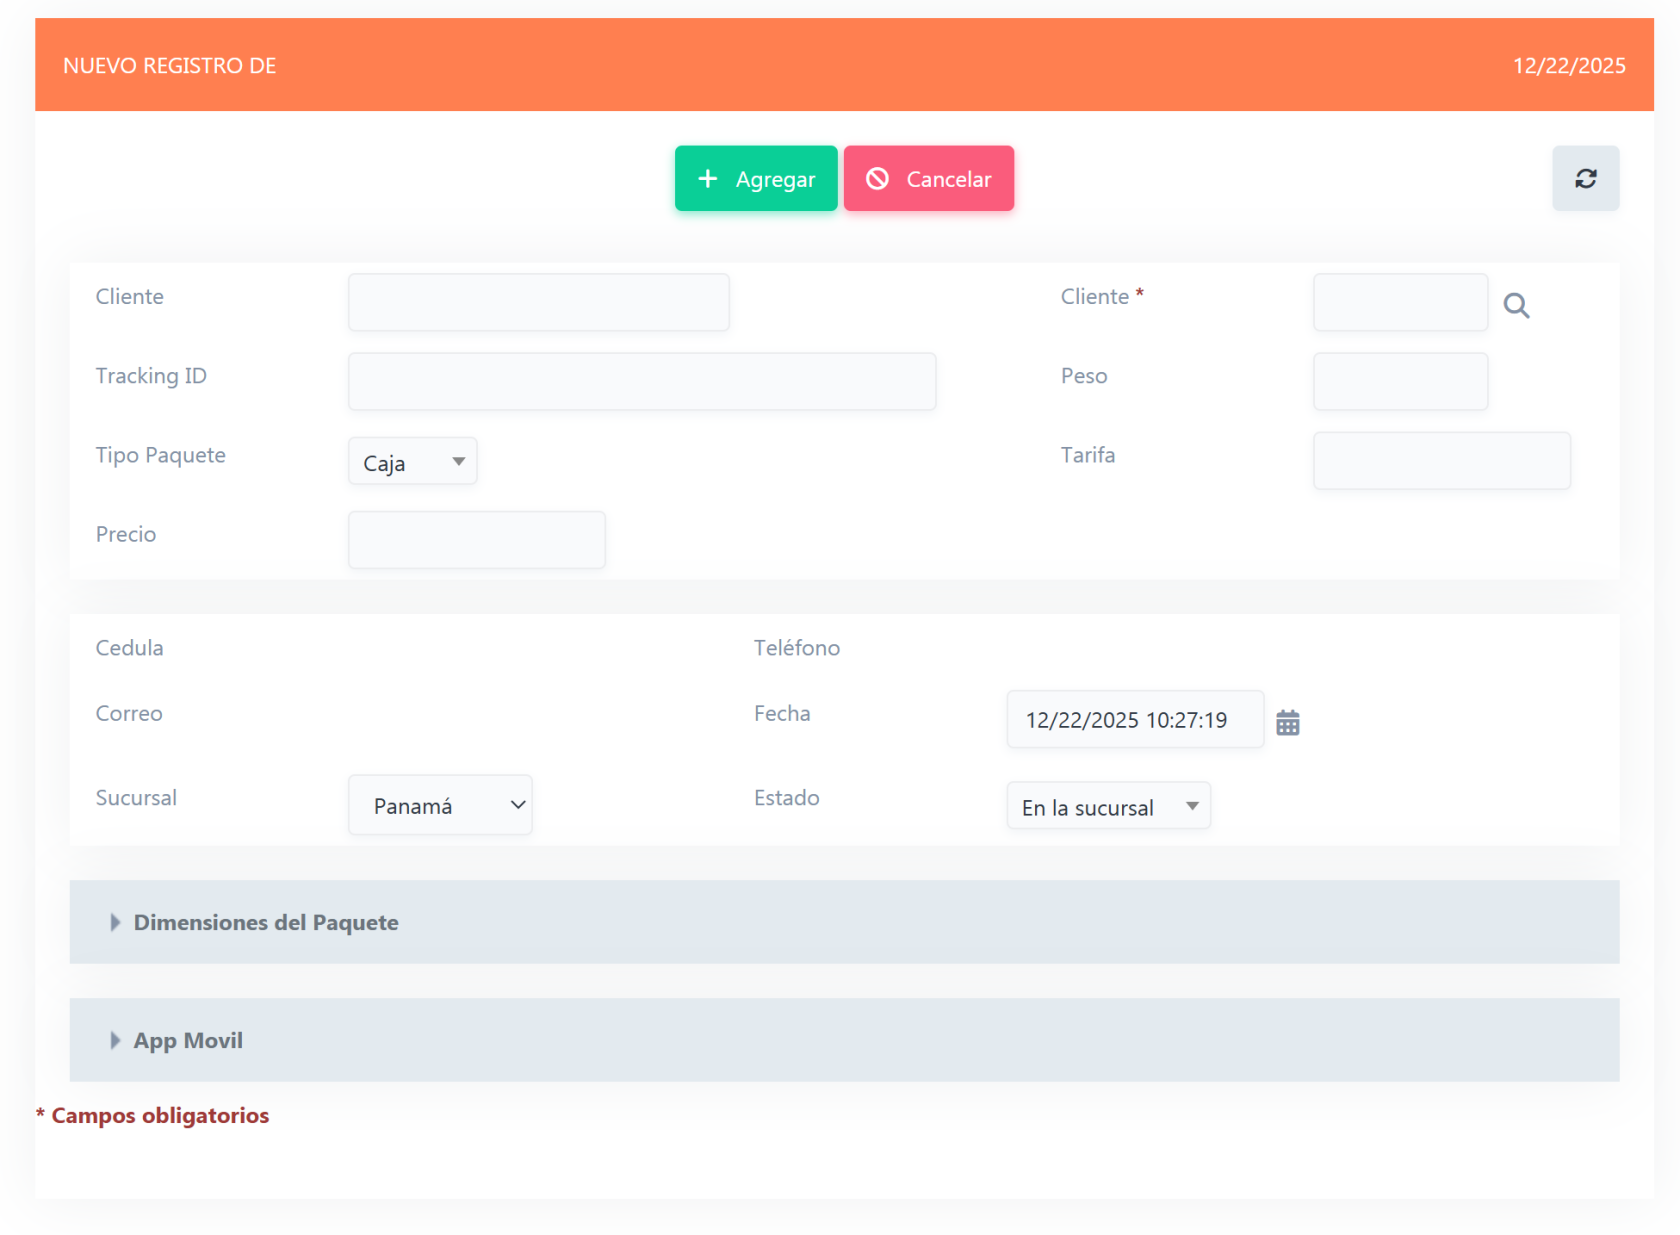Open the Estado dropdown
This screenshot has height=1235, width=1680.
pyautogui.click(x=1108, y=806)
